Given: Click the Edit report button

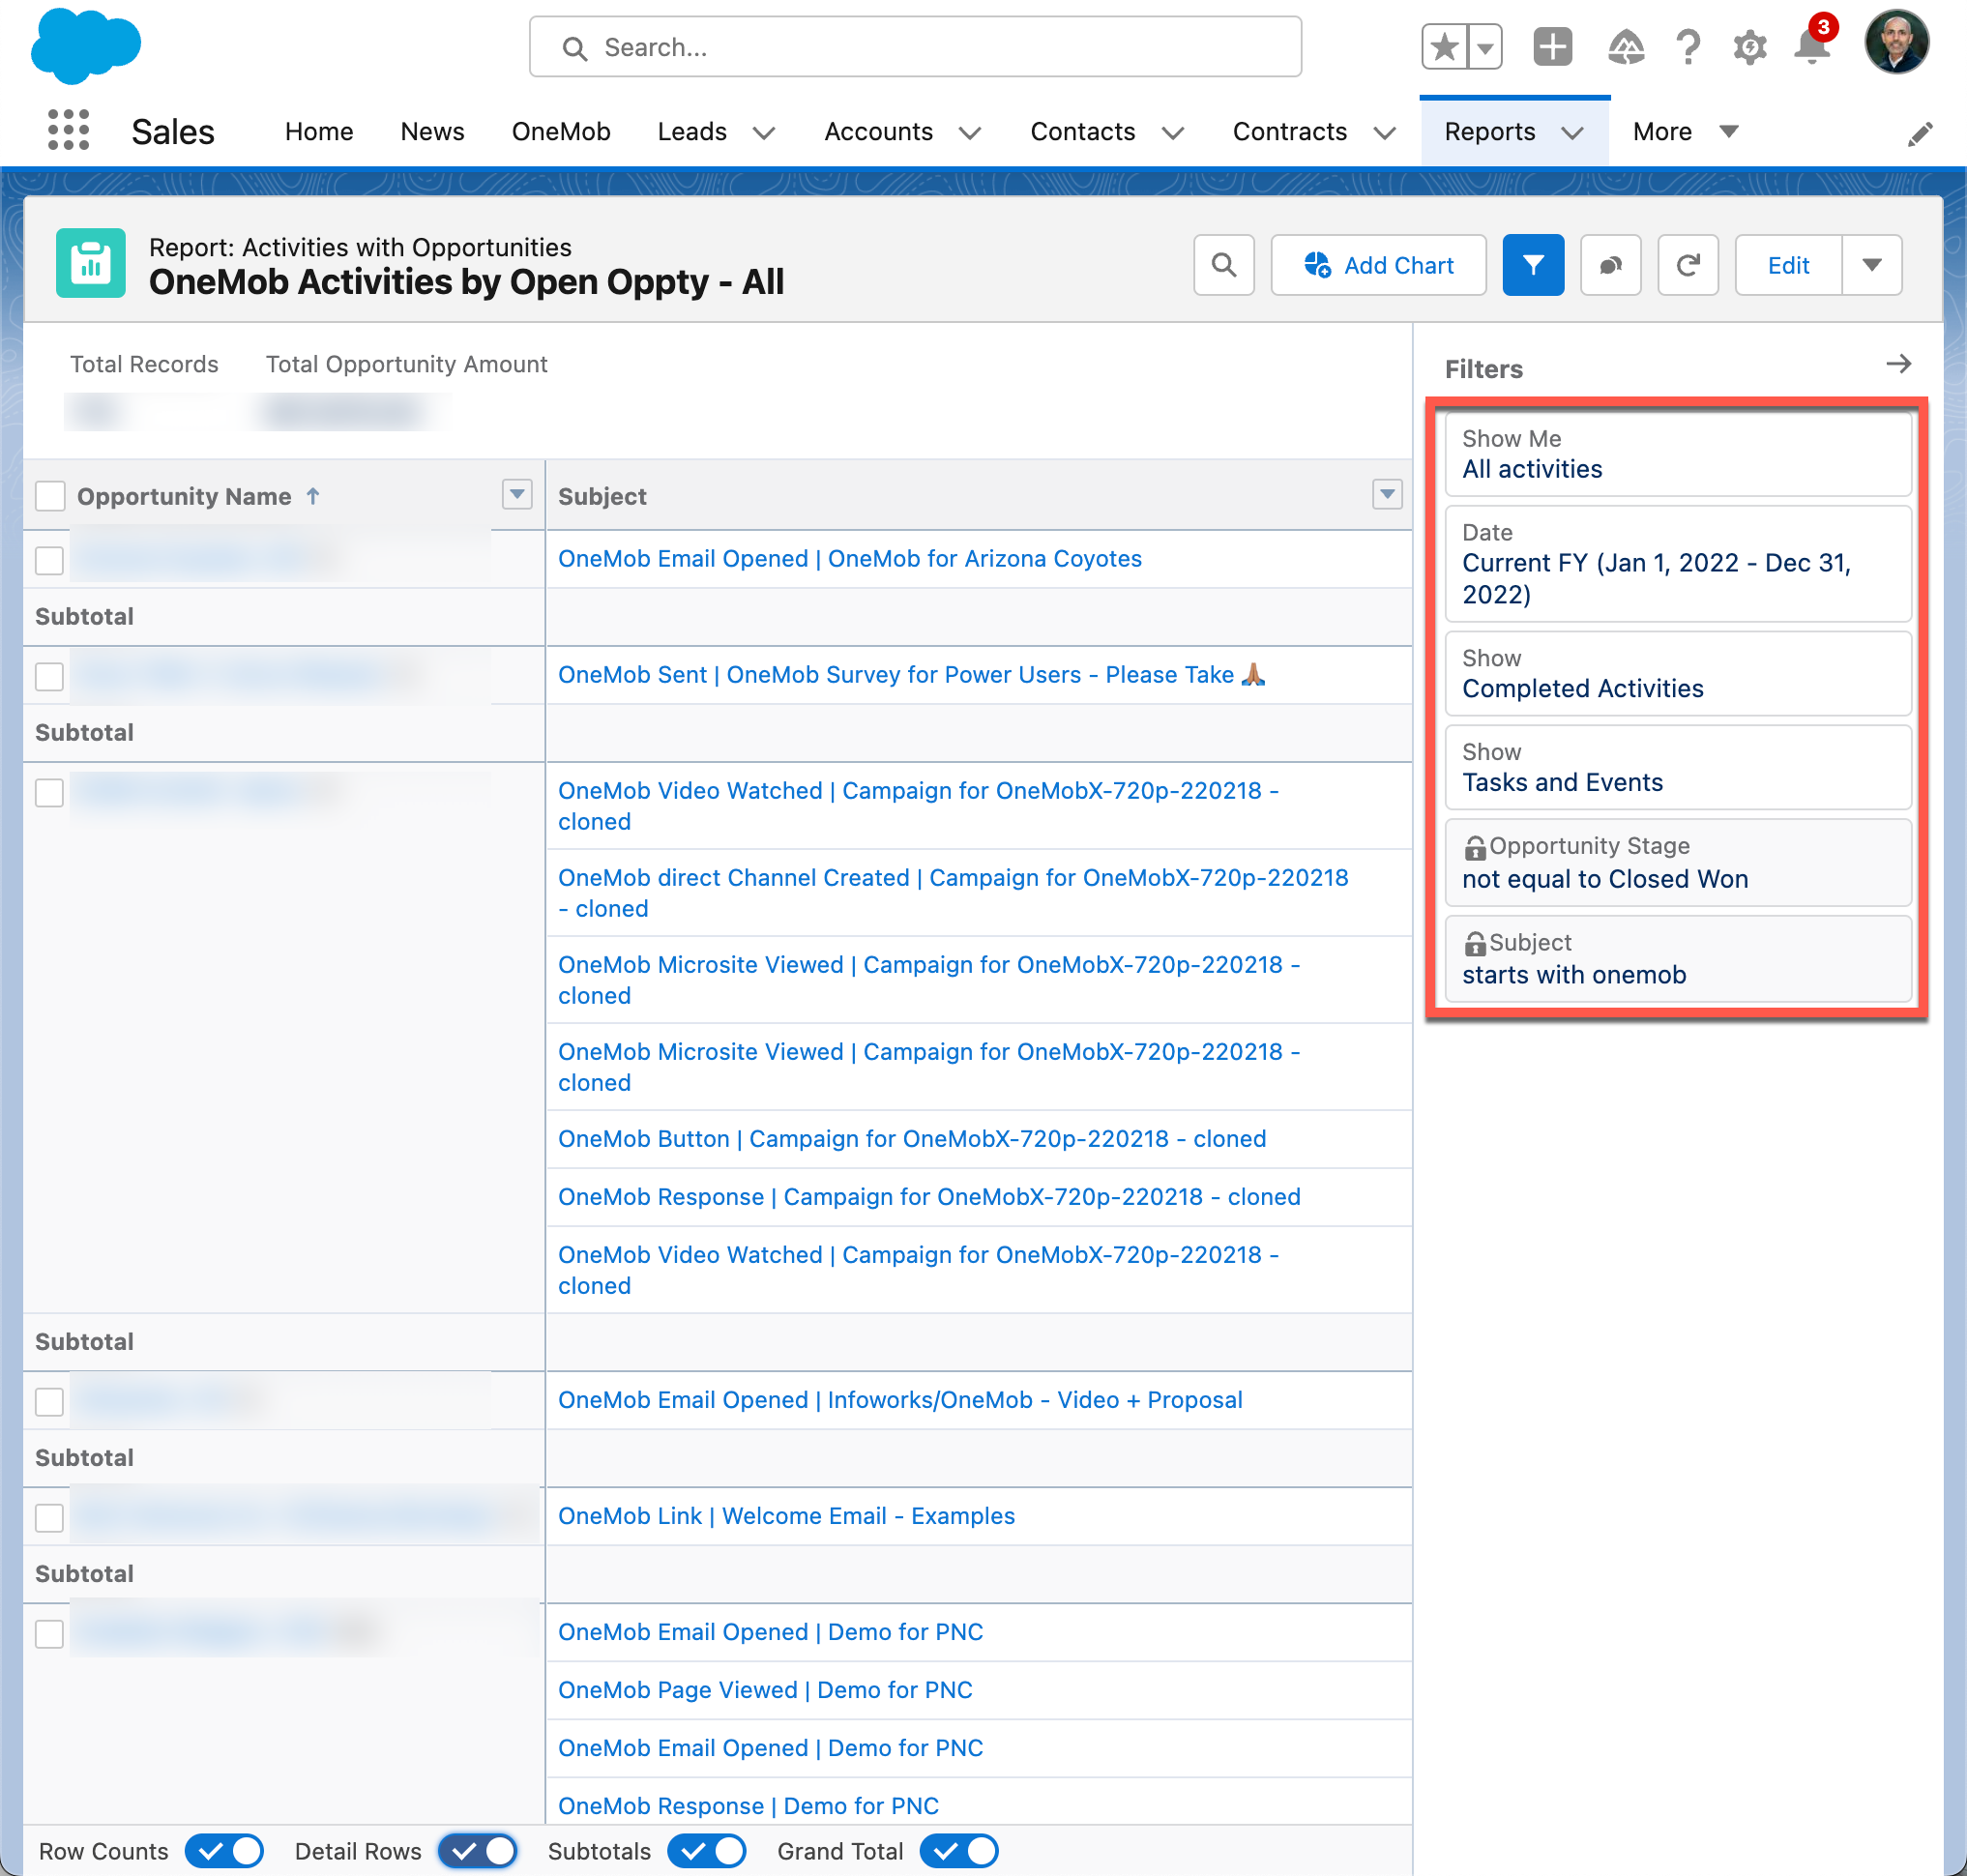Looking at the screenshot, I should point(1788,265).
